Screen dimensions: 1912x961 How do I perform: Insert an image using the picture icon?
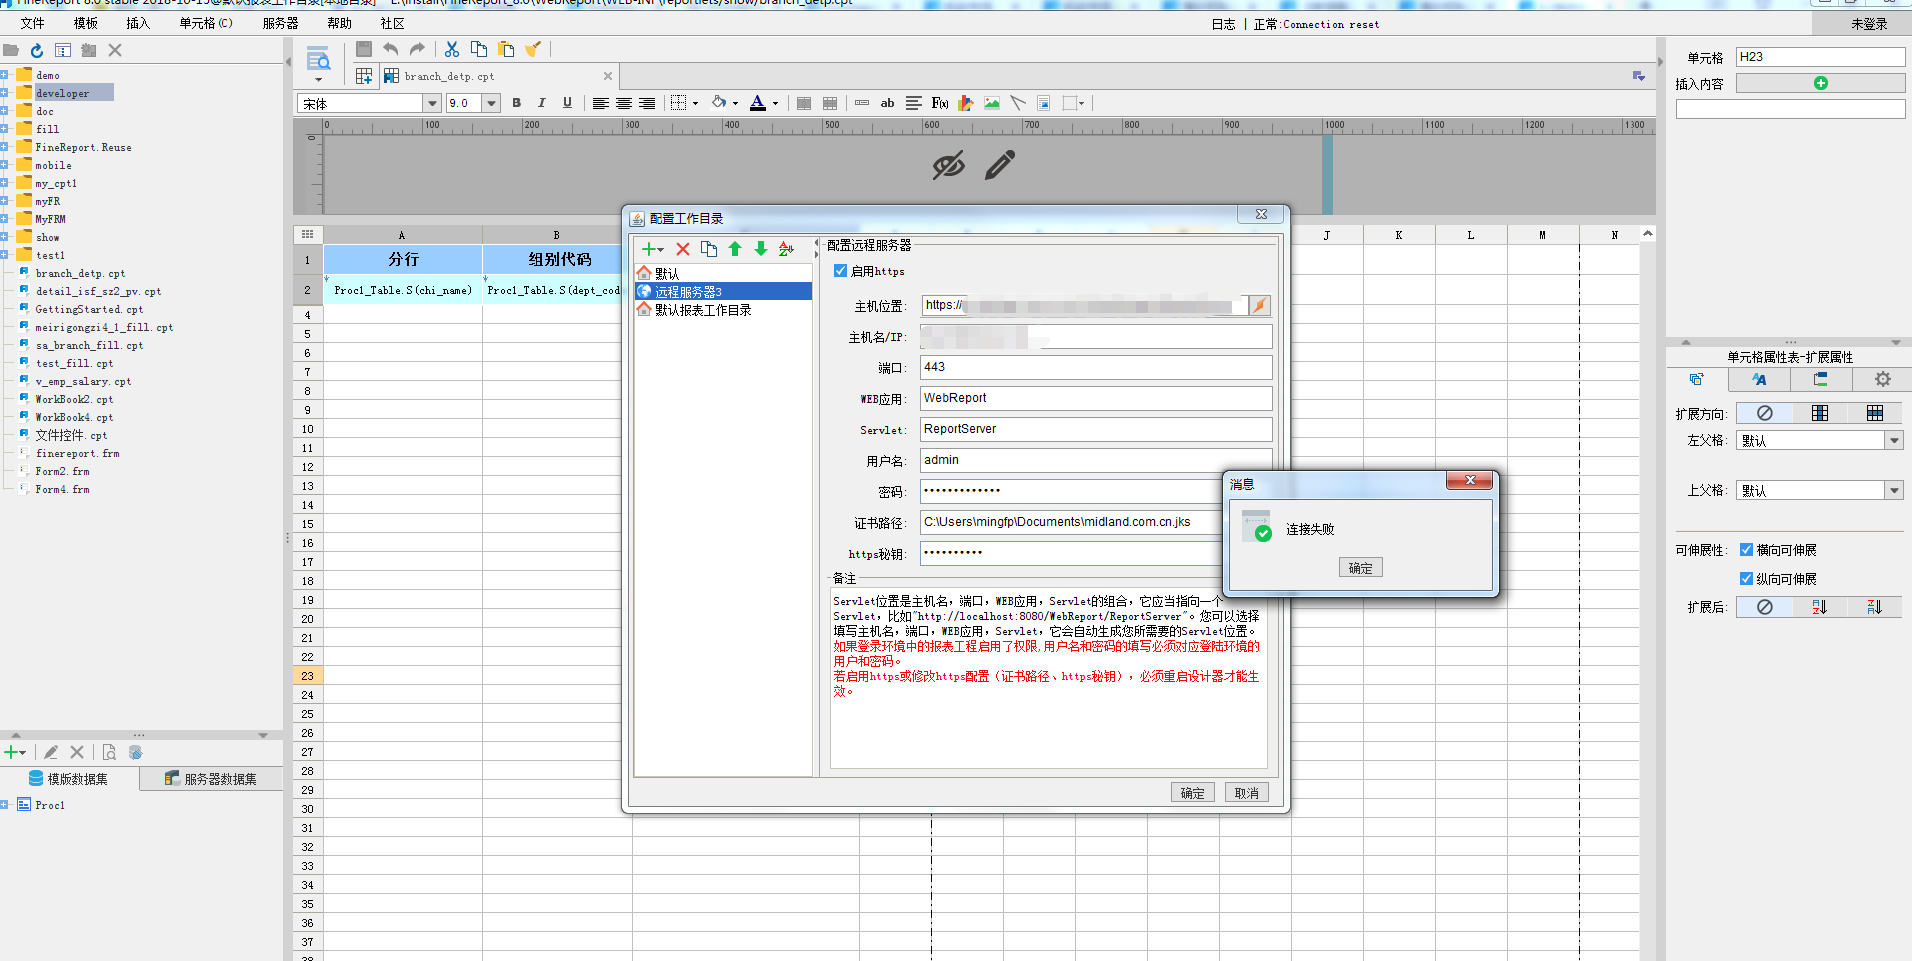click(992, 103)
